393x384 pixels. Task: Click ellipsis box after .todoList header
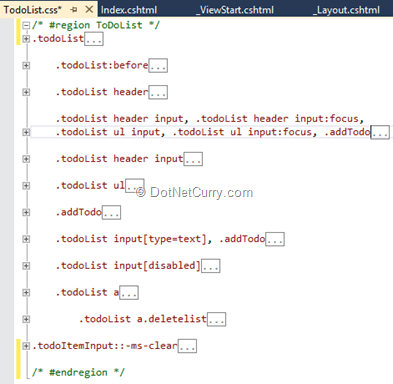tap(158, 92)
